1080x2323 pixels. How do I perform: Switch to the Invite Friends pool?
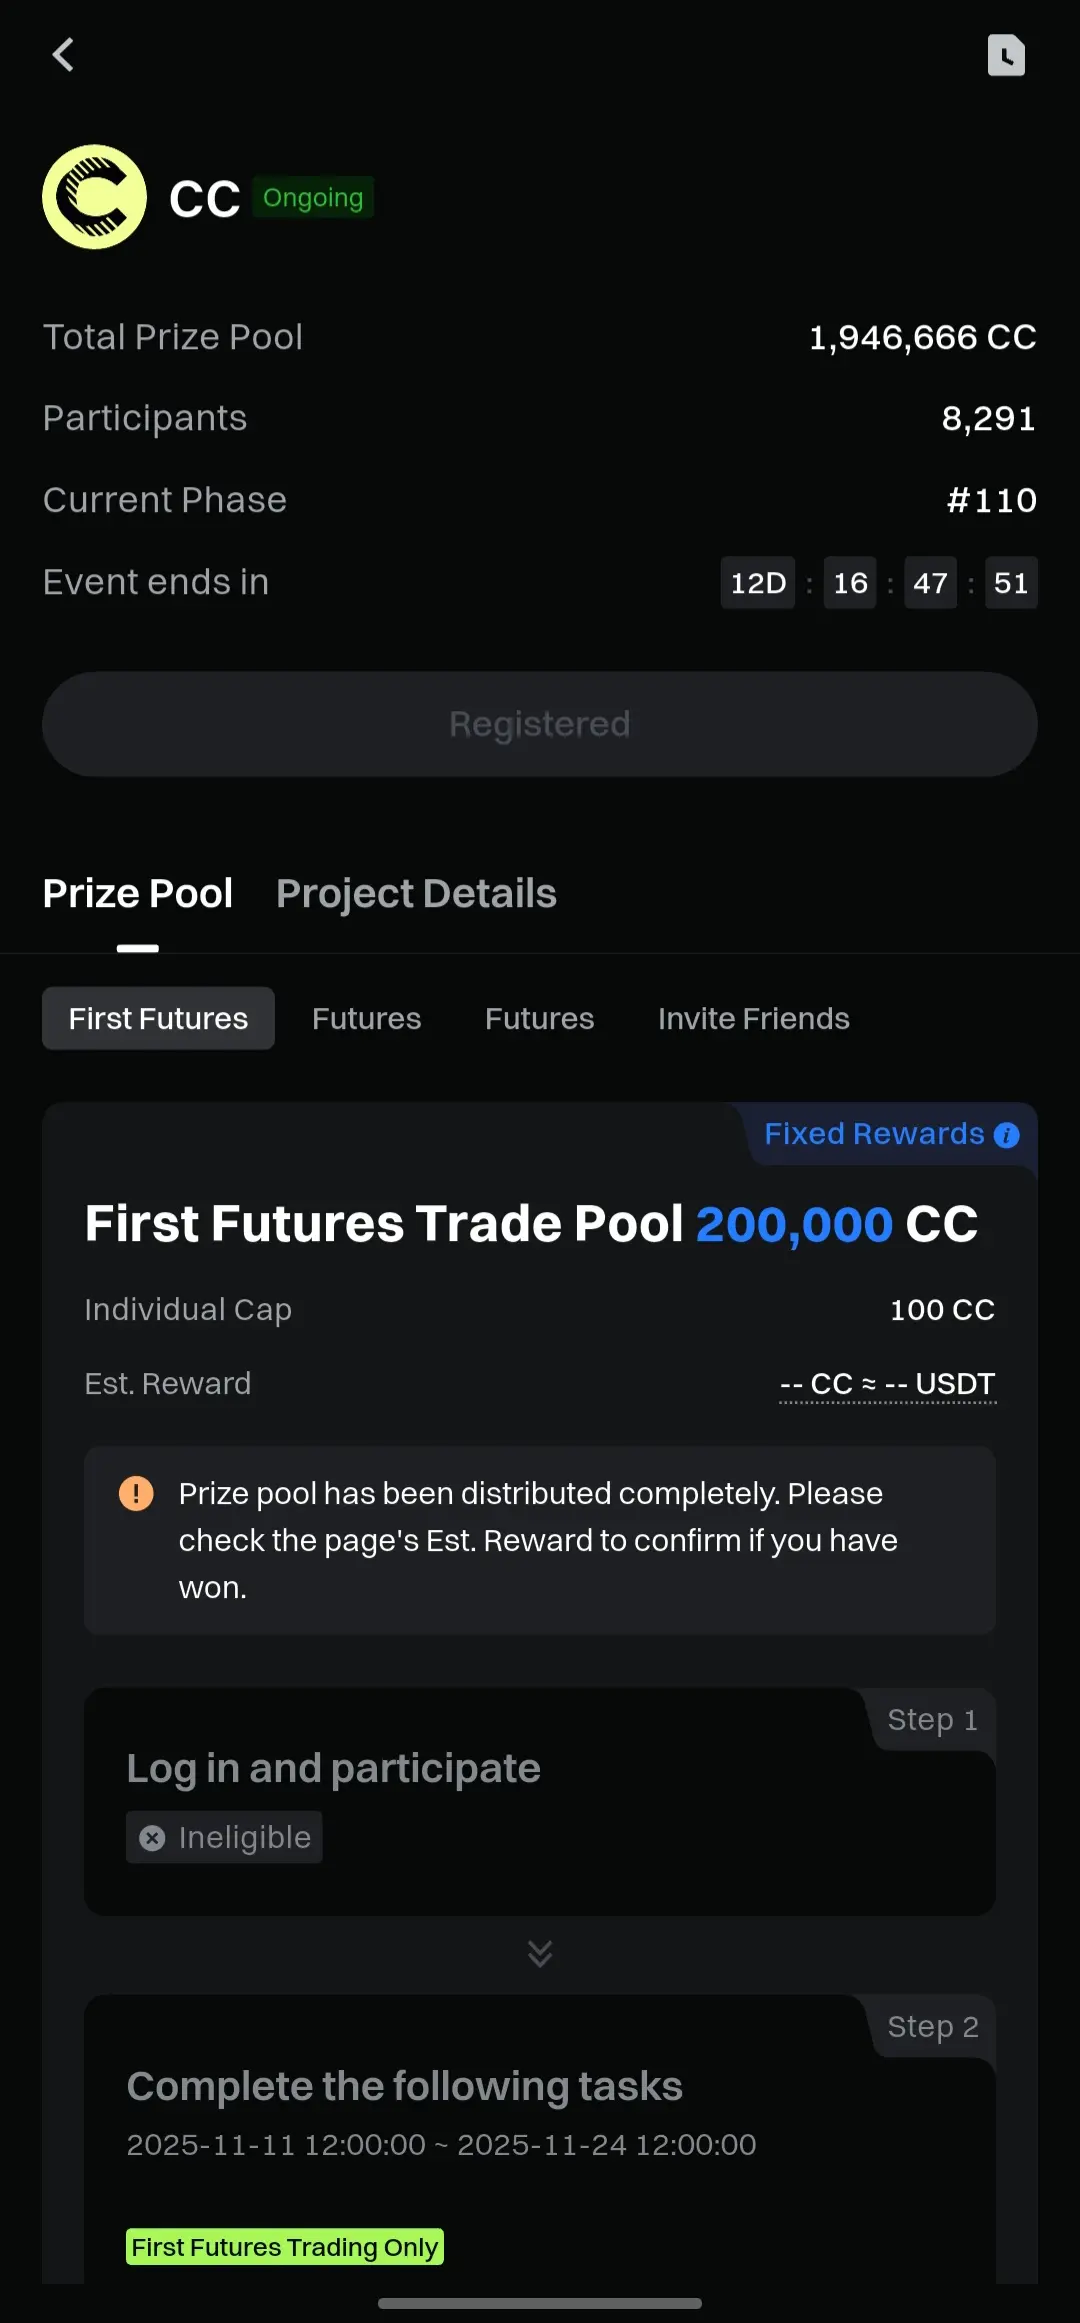point(754,1019)
